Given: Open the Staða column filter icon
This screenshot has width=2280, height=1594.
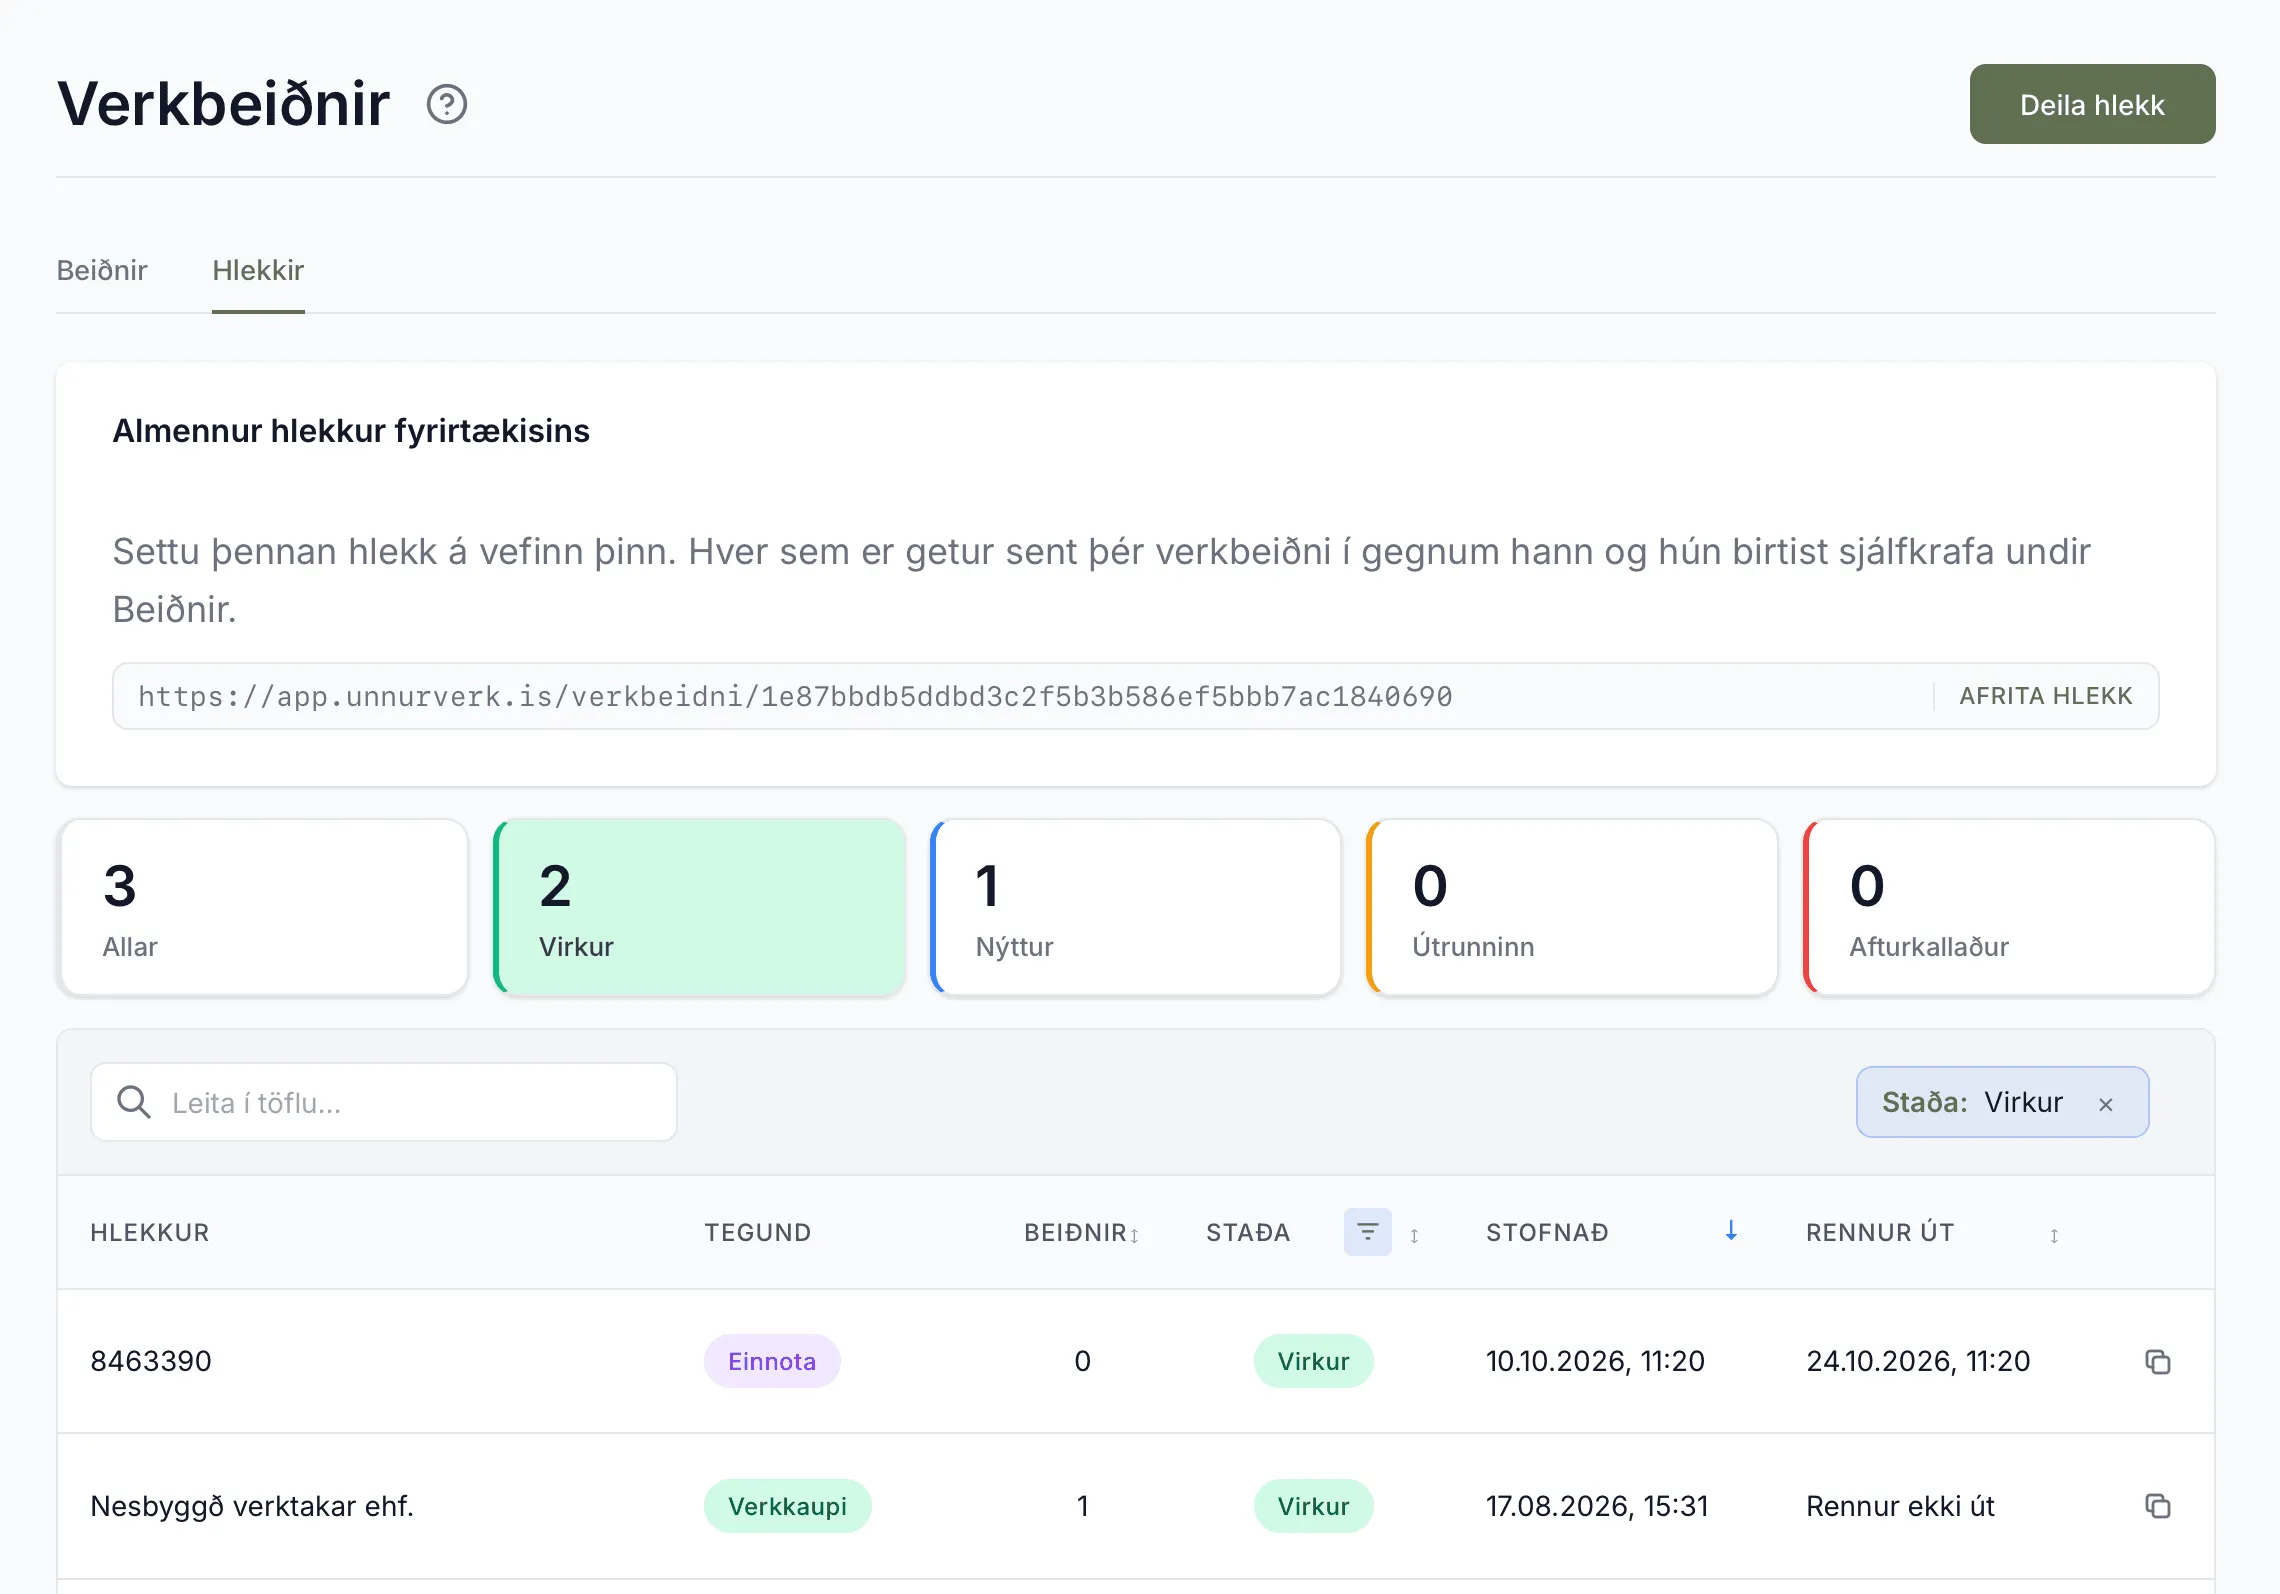Looking at the screenshot, I should tap(1367, 1232).
